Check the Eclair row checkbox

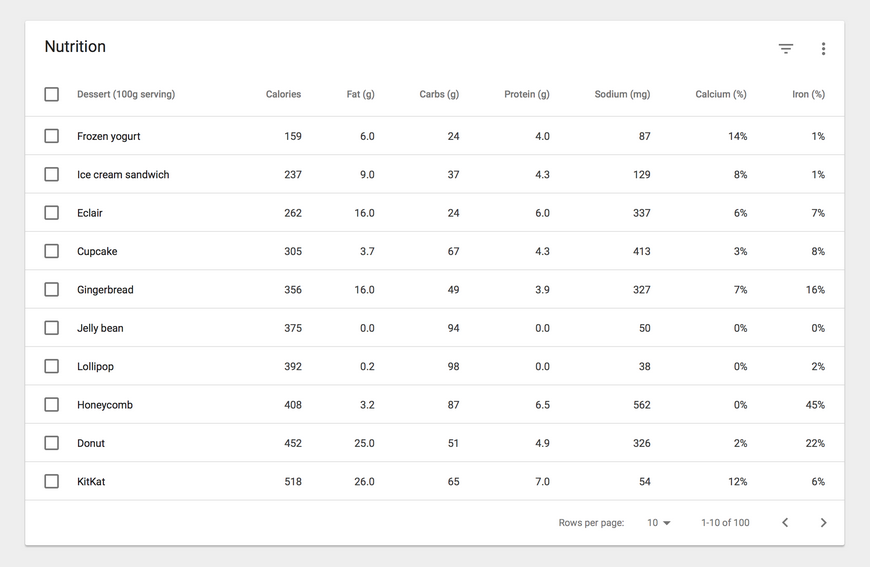tap(52, 212)
